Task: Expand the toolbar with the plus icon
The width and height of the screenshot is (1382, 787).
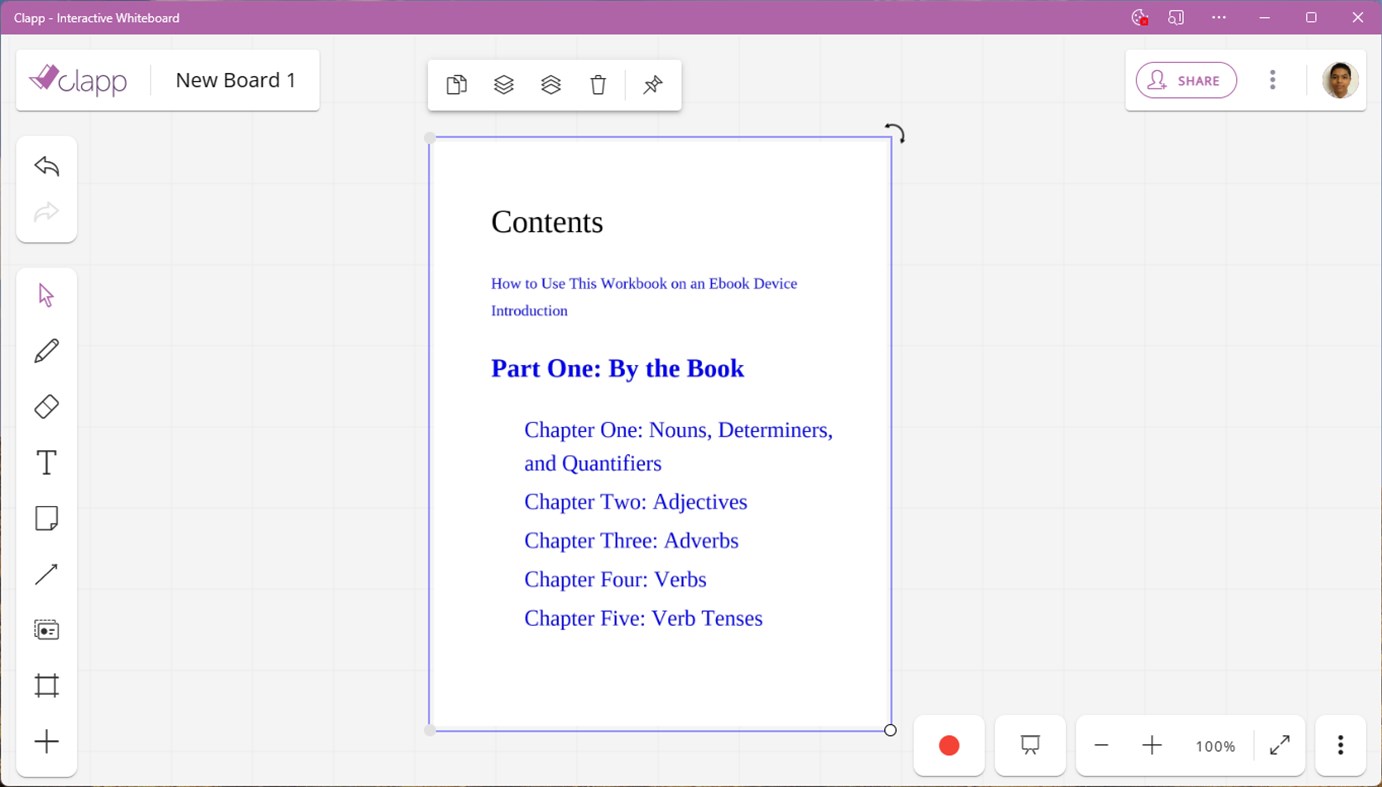Action: [x=46, y=741]
